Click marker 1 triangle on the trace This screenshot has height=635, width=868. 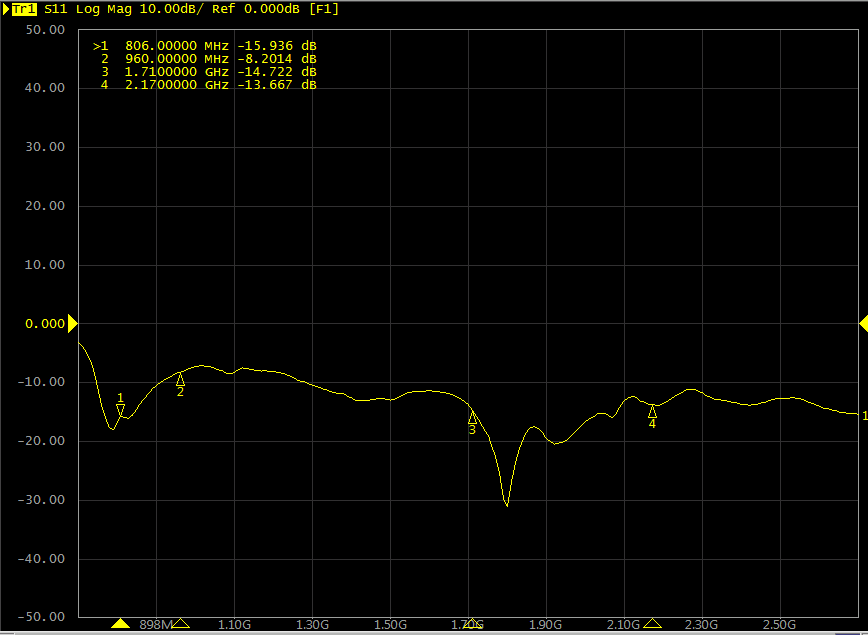tap(121, 410)
